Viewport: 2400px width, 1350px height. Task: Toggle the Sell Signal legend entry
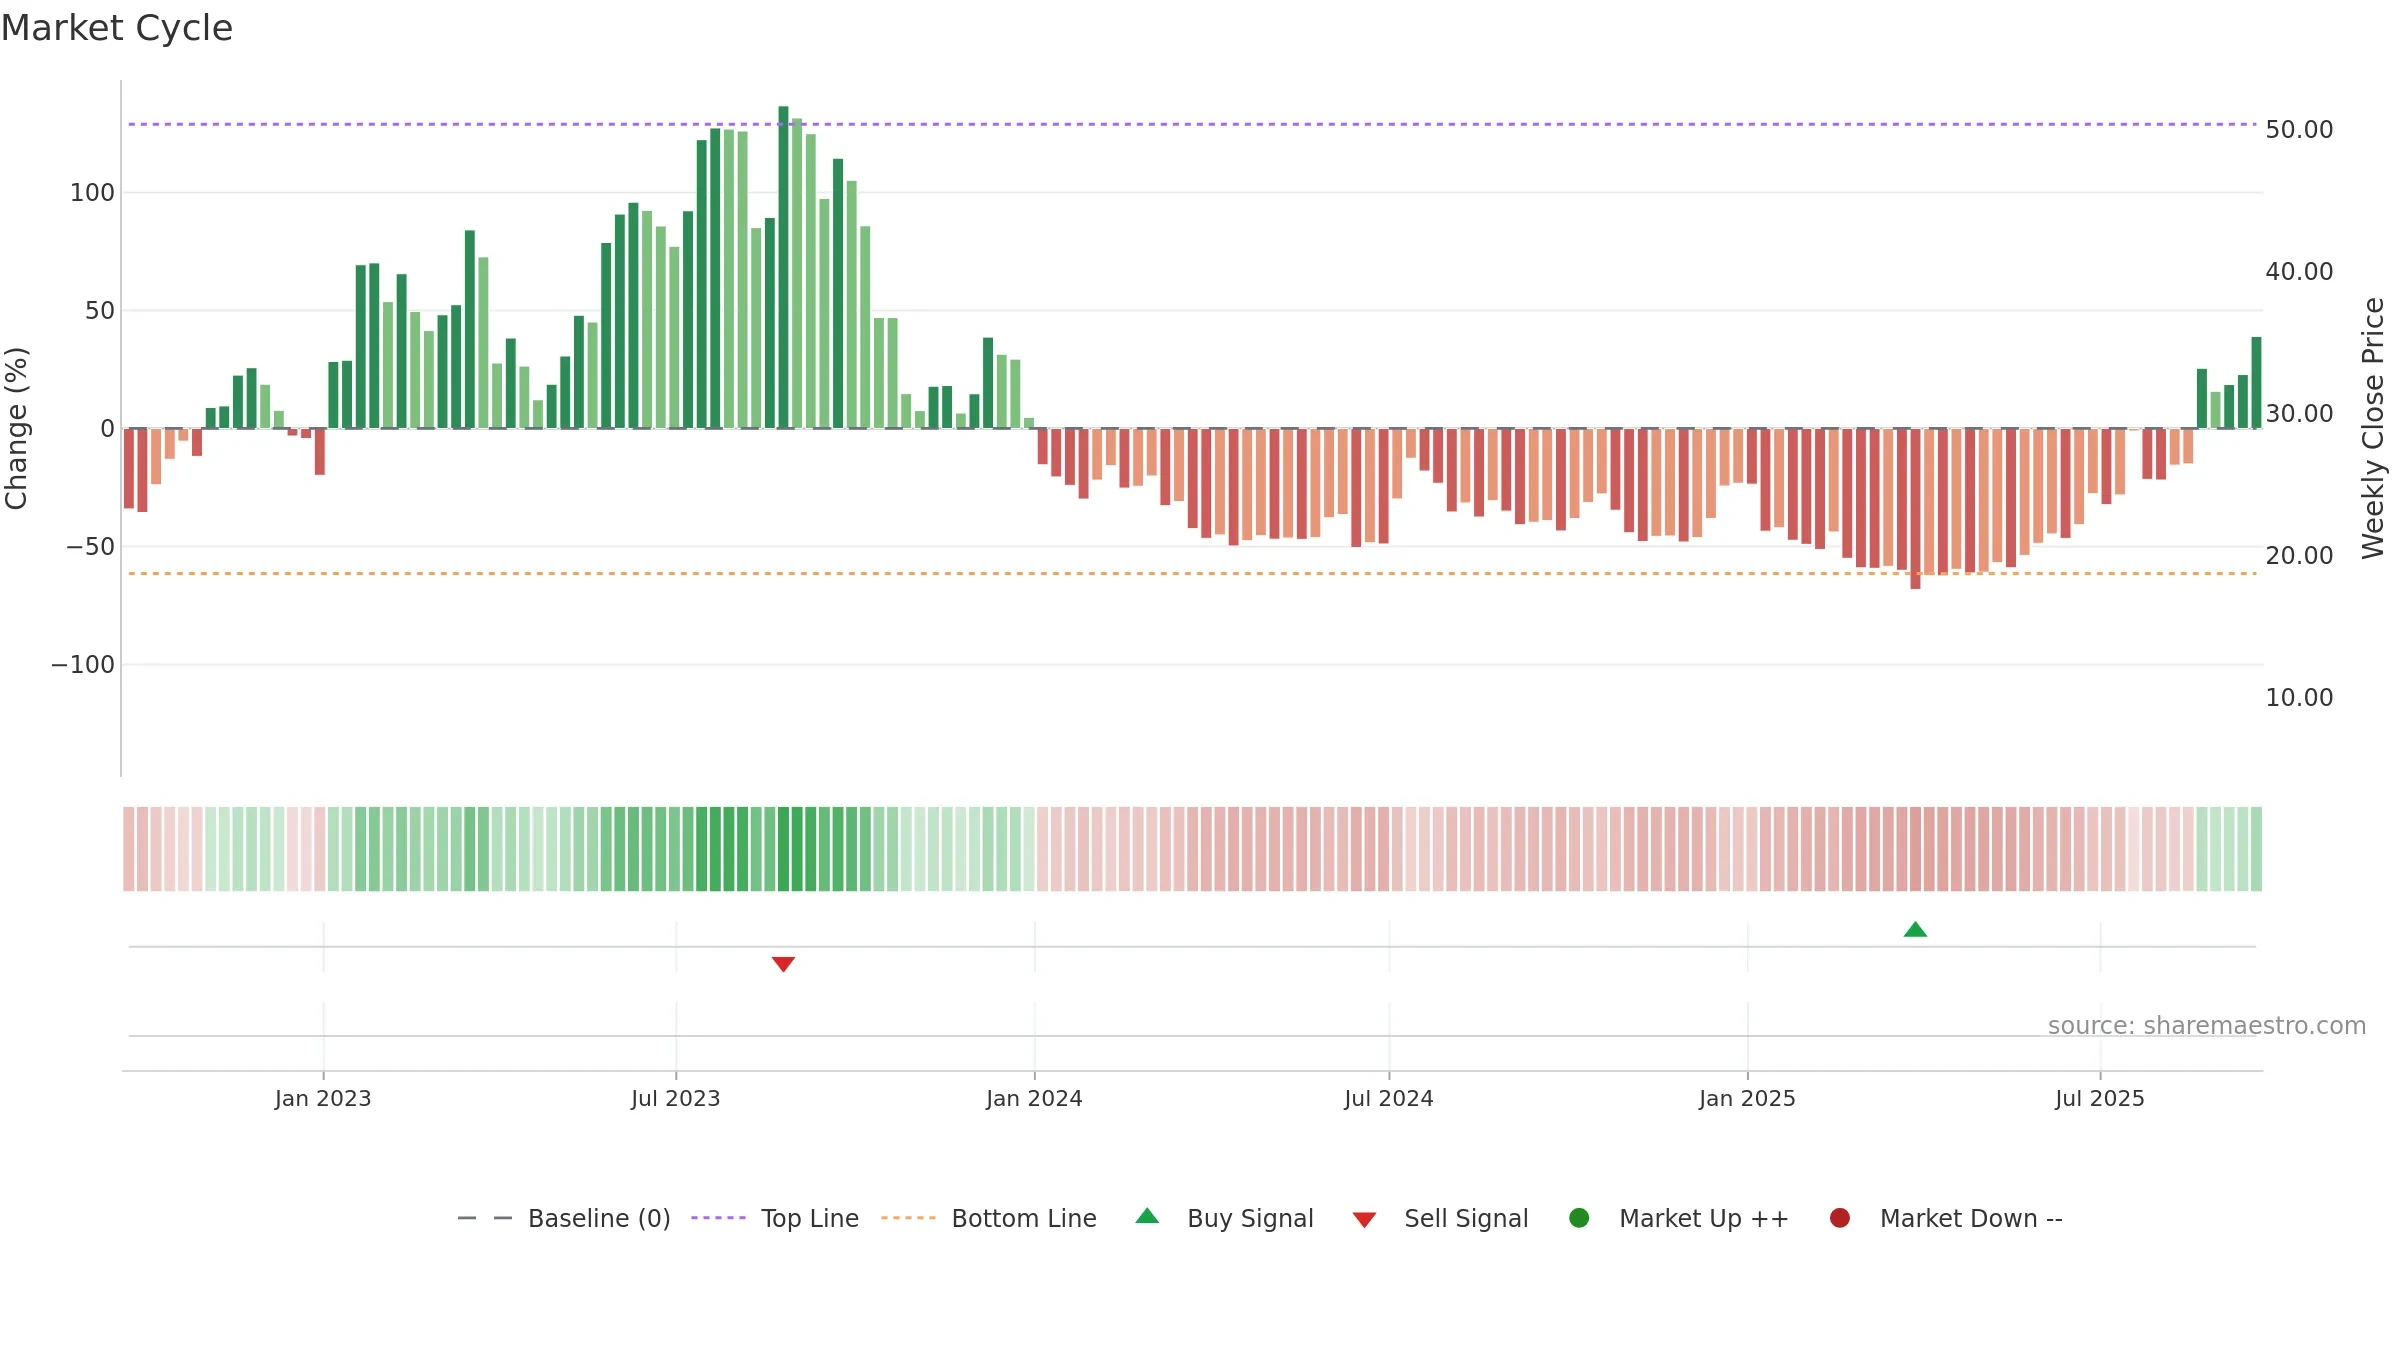coord(1440,1218)
